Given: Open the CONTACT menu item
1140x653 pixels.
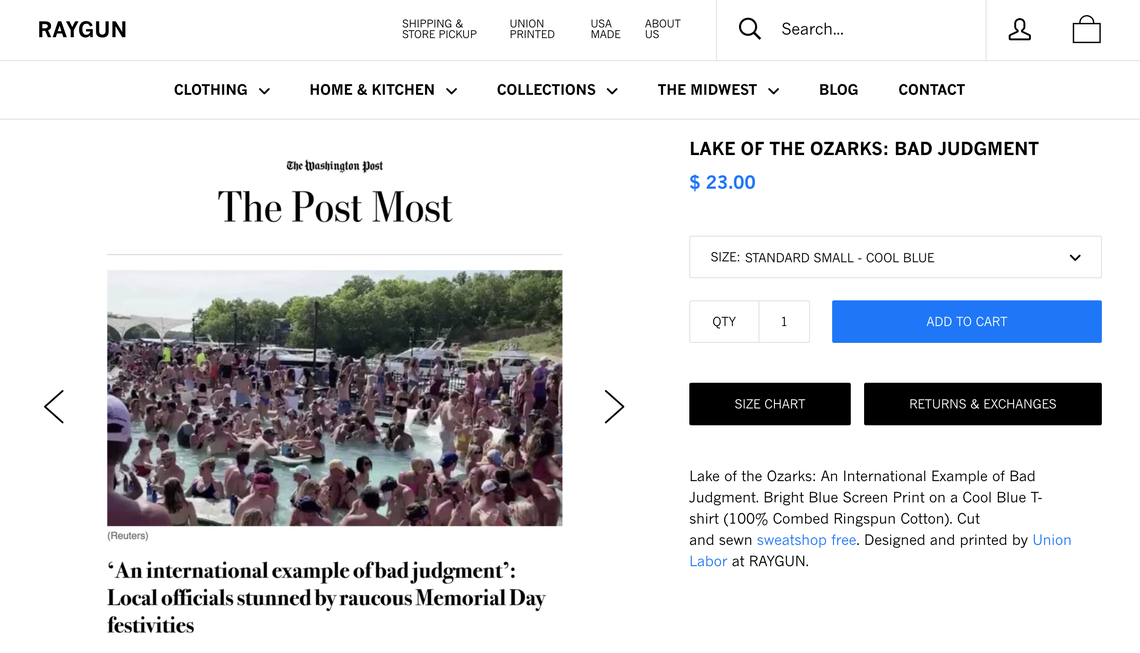Looking at the screenshot, I should (x=931, y=89).
